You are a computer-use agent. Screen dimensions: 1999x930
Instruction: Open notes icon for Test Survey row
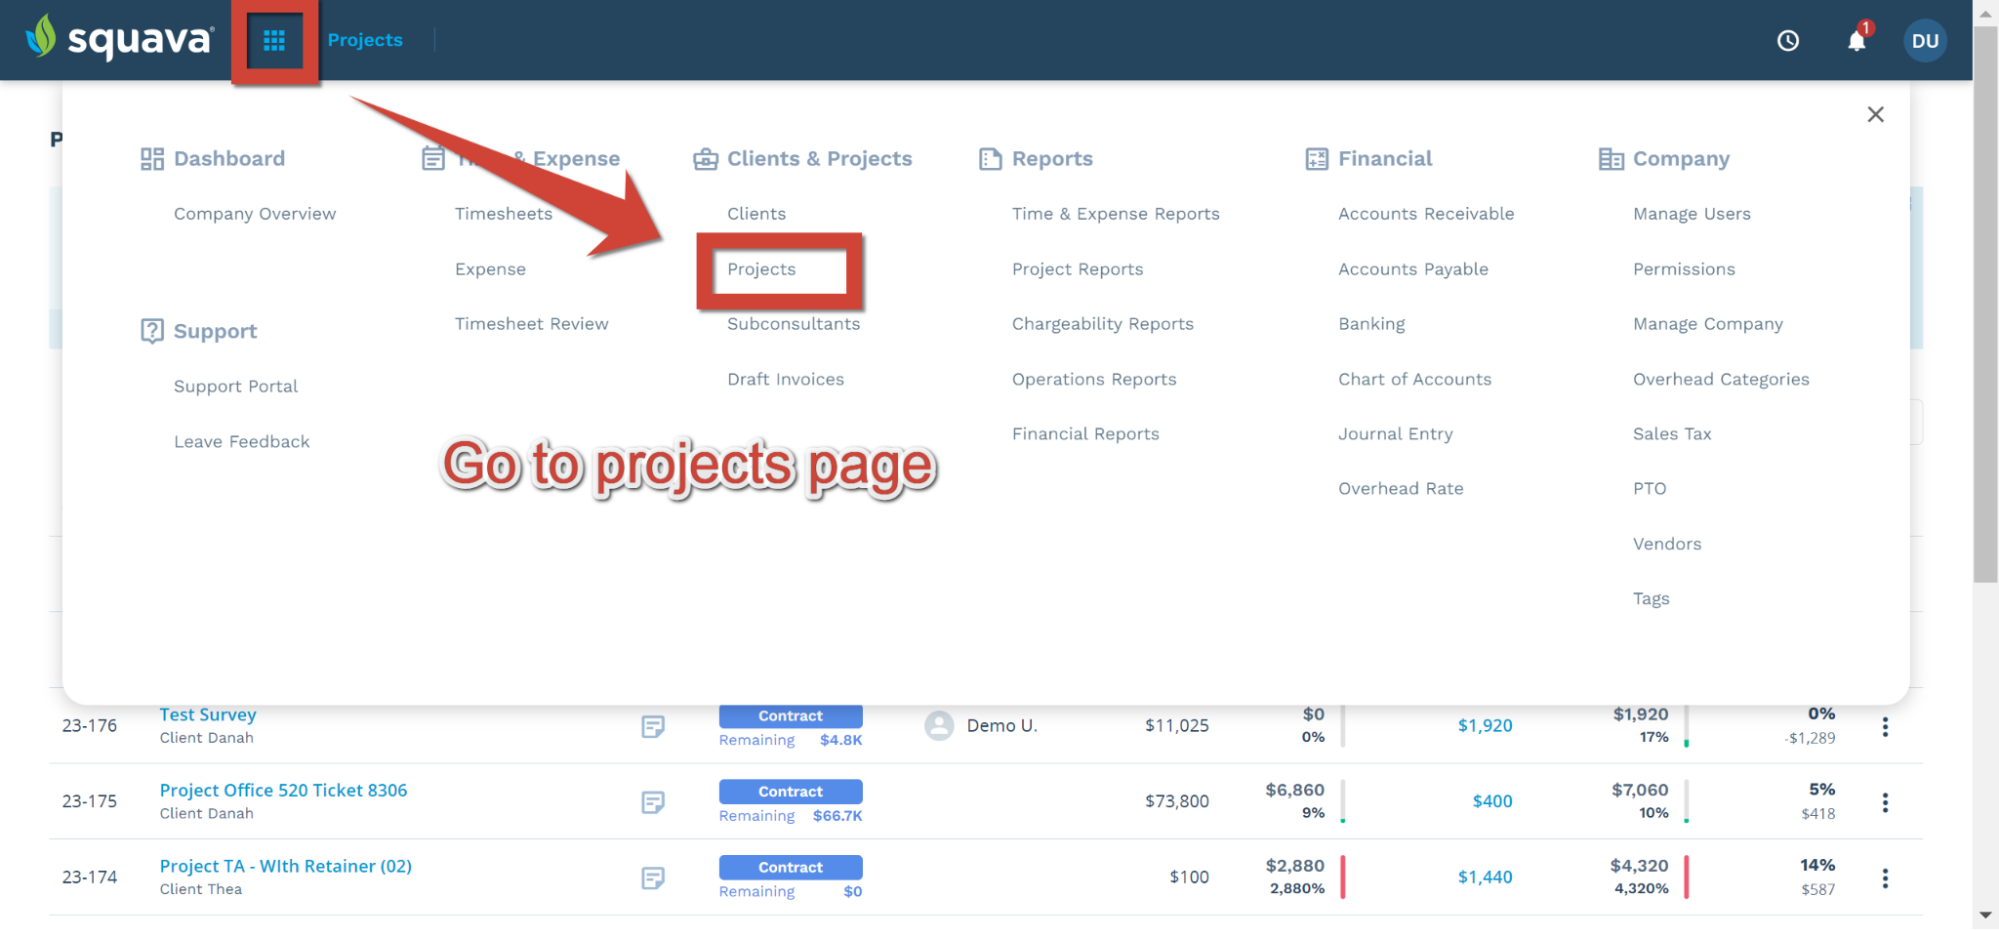coord(653,727)
